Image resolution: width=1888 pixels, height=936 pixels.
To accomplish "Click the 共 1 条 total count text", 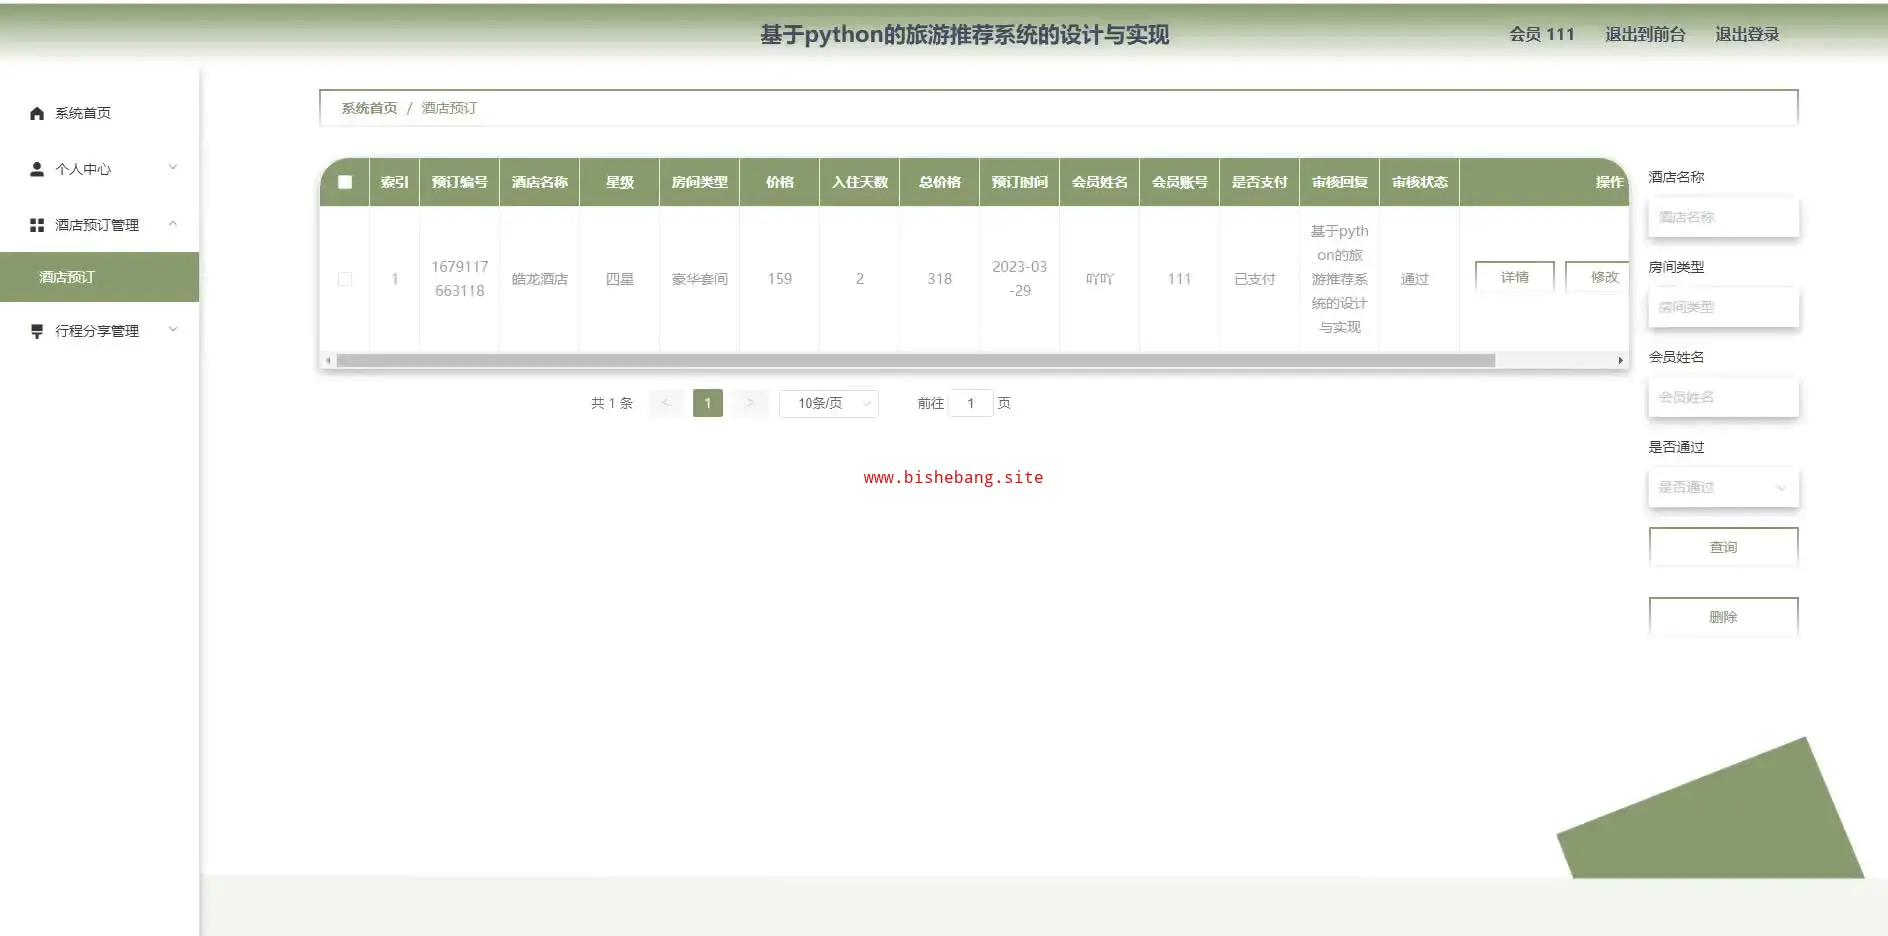I will tap(611, 403).
